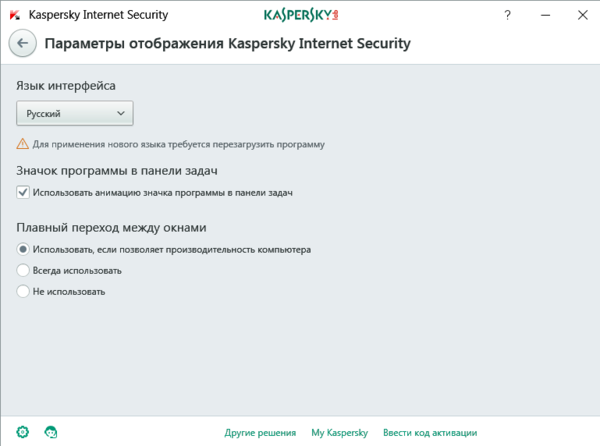
Task: Go to the "My Kaspersky" link
Action: (340, 433)
